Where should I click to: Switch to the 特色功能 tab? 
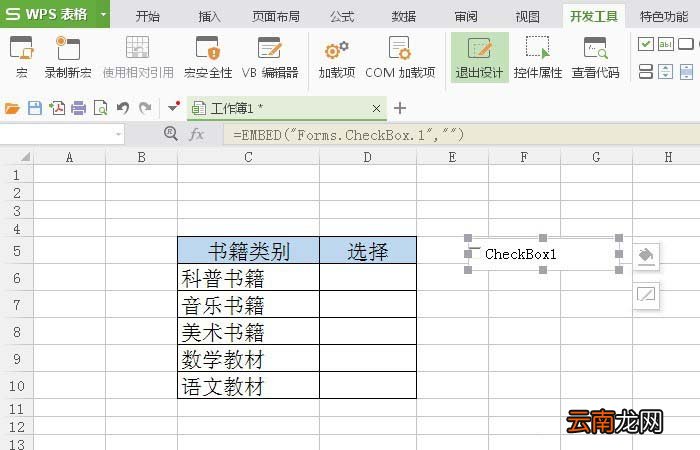point(664,17)
